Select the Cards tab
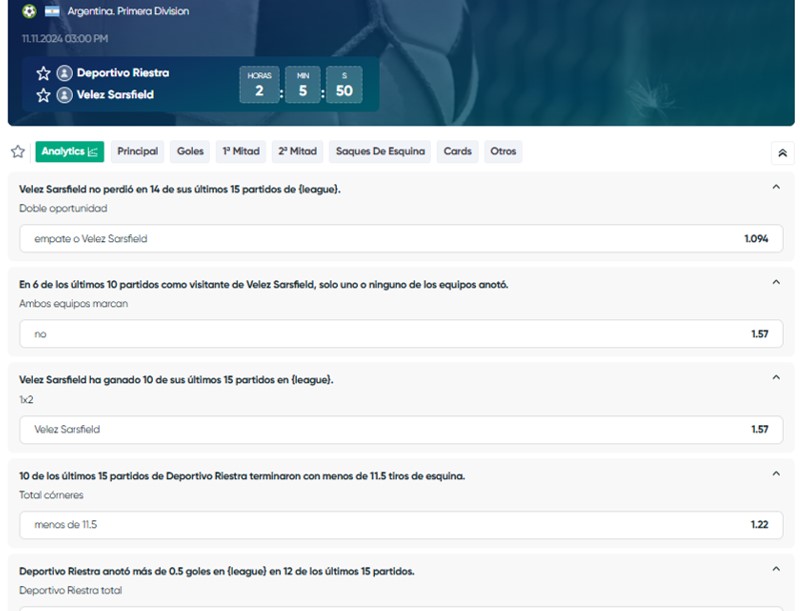The height and width of the screenshot is (611, 800). [457, 151]
